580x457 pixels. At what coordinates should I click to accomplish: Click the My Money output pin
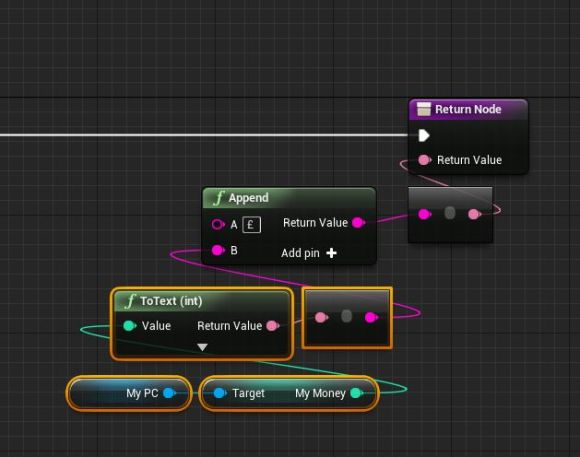356,393
